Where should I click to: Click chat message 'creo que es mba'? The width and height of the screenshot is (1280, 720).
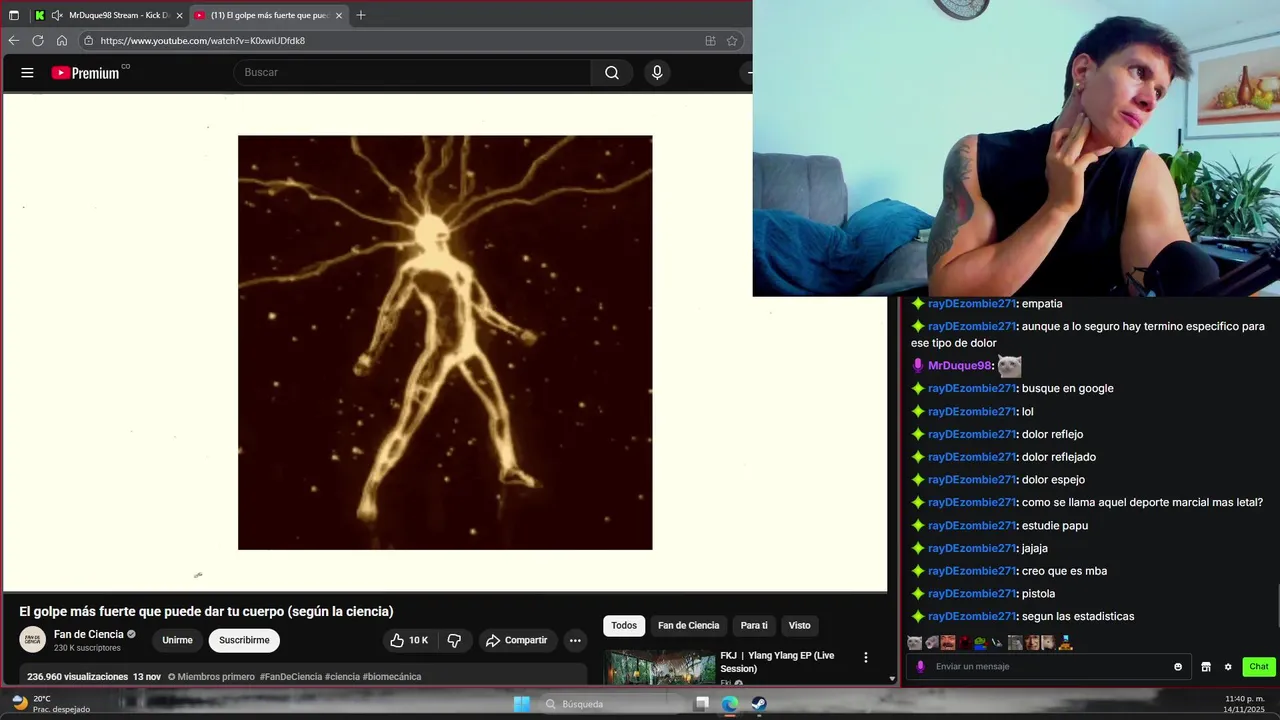1064,571
